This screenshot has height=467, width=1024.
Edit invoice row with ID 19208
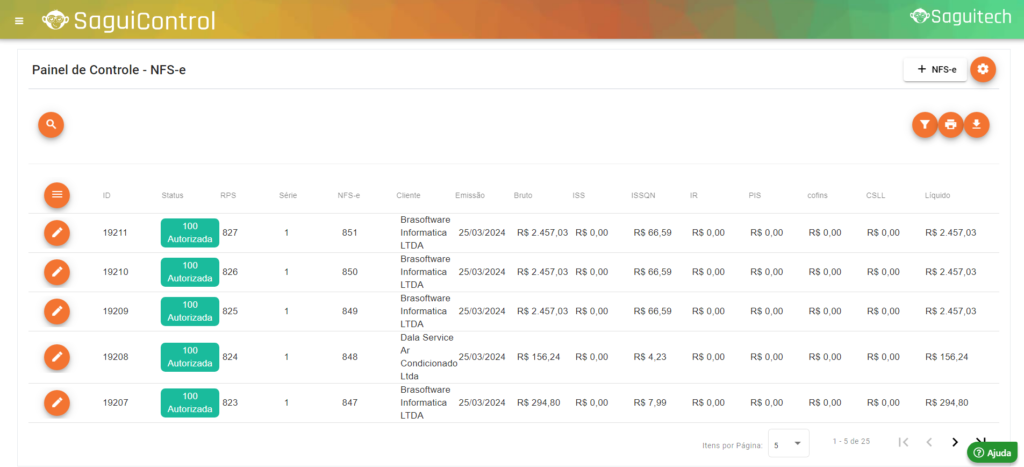click(x=57, y=357)
